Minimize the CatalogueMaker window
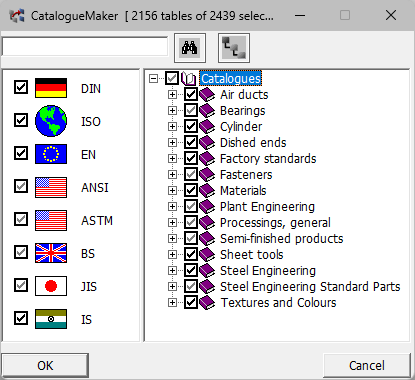Image resolution: width=415 pixels, height=380 pixels. [300, 15]
